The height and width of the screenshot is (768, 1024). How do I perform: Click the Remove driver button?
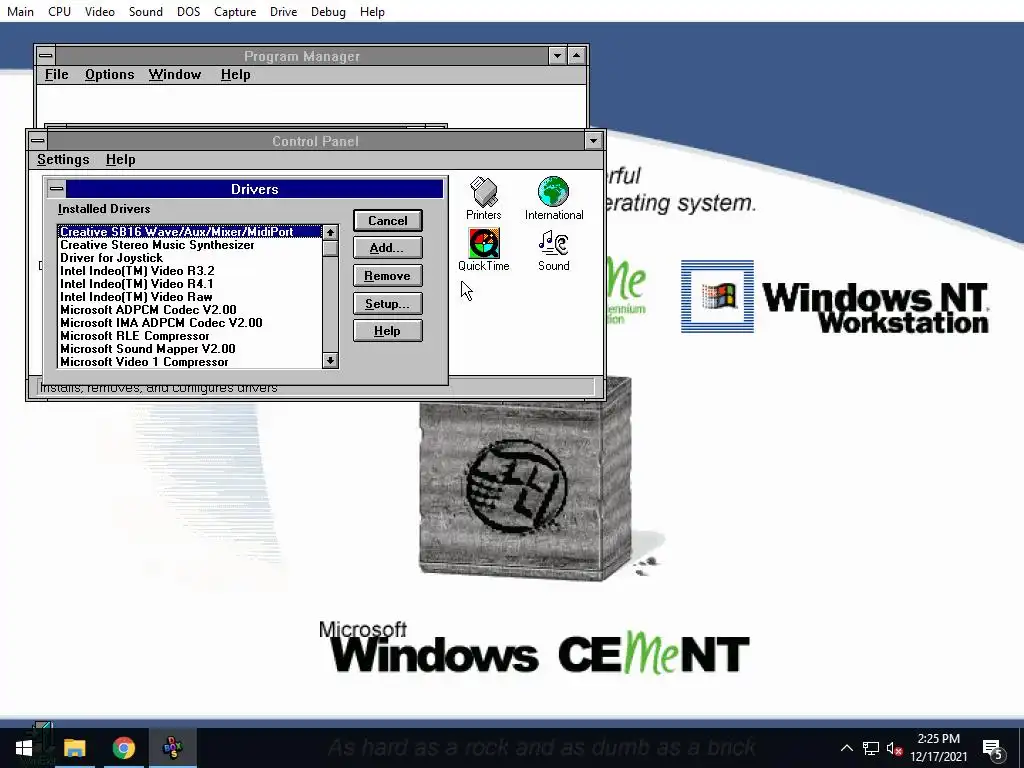pyautogui.click(x=388, y=276)
